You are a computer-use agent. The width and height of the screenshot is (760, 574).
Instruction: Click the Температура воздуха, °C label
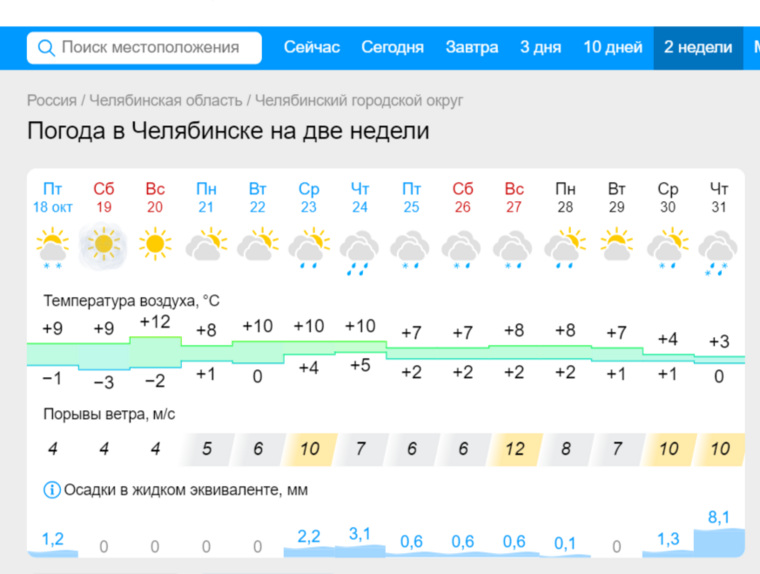pyautogui.click(x=131, y=301)
